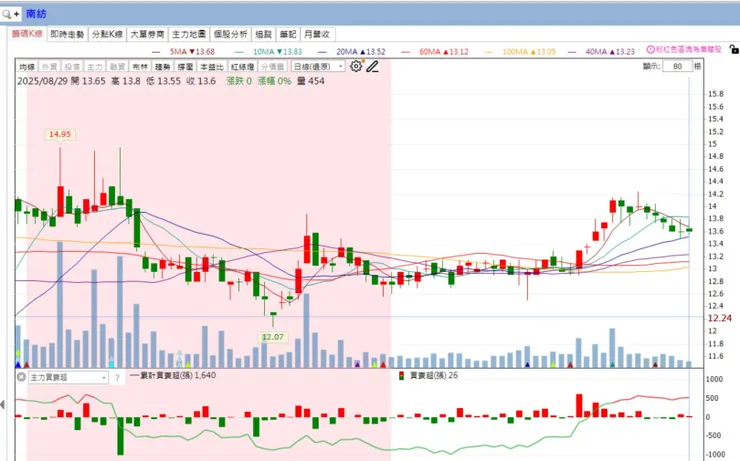The image size is (740, 461).
Task: Switch to the 月營收 tab
Action: point(318,34)
